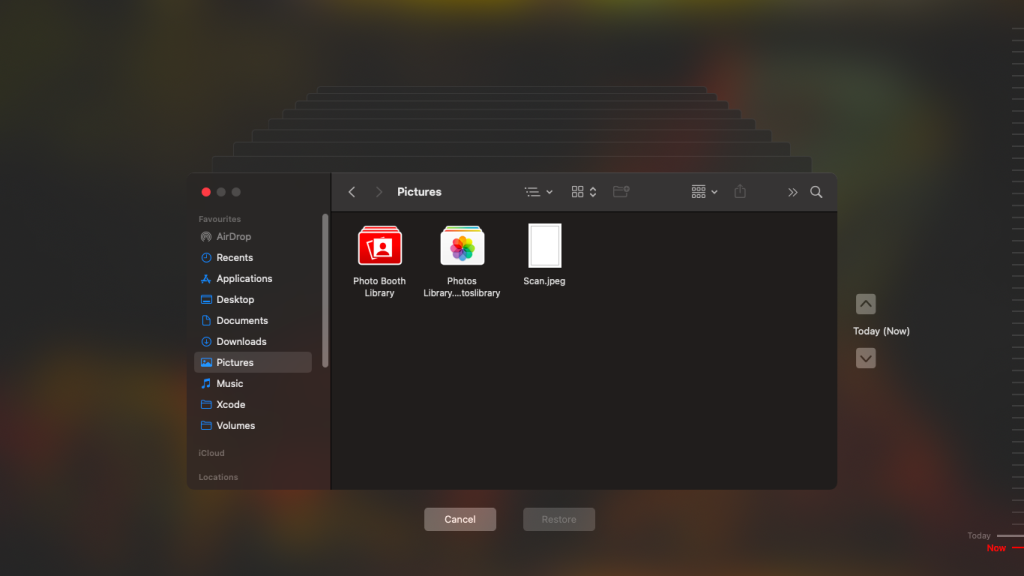Click the Now marker on the timeline
1024x576 pixels.
click(x=996, y=548)
